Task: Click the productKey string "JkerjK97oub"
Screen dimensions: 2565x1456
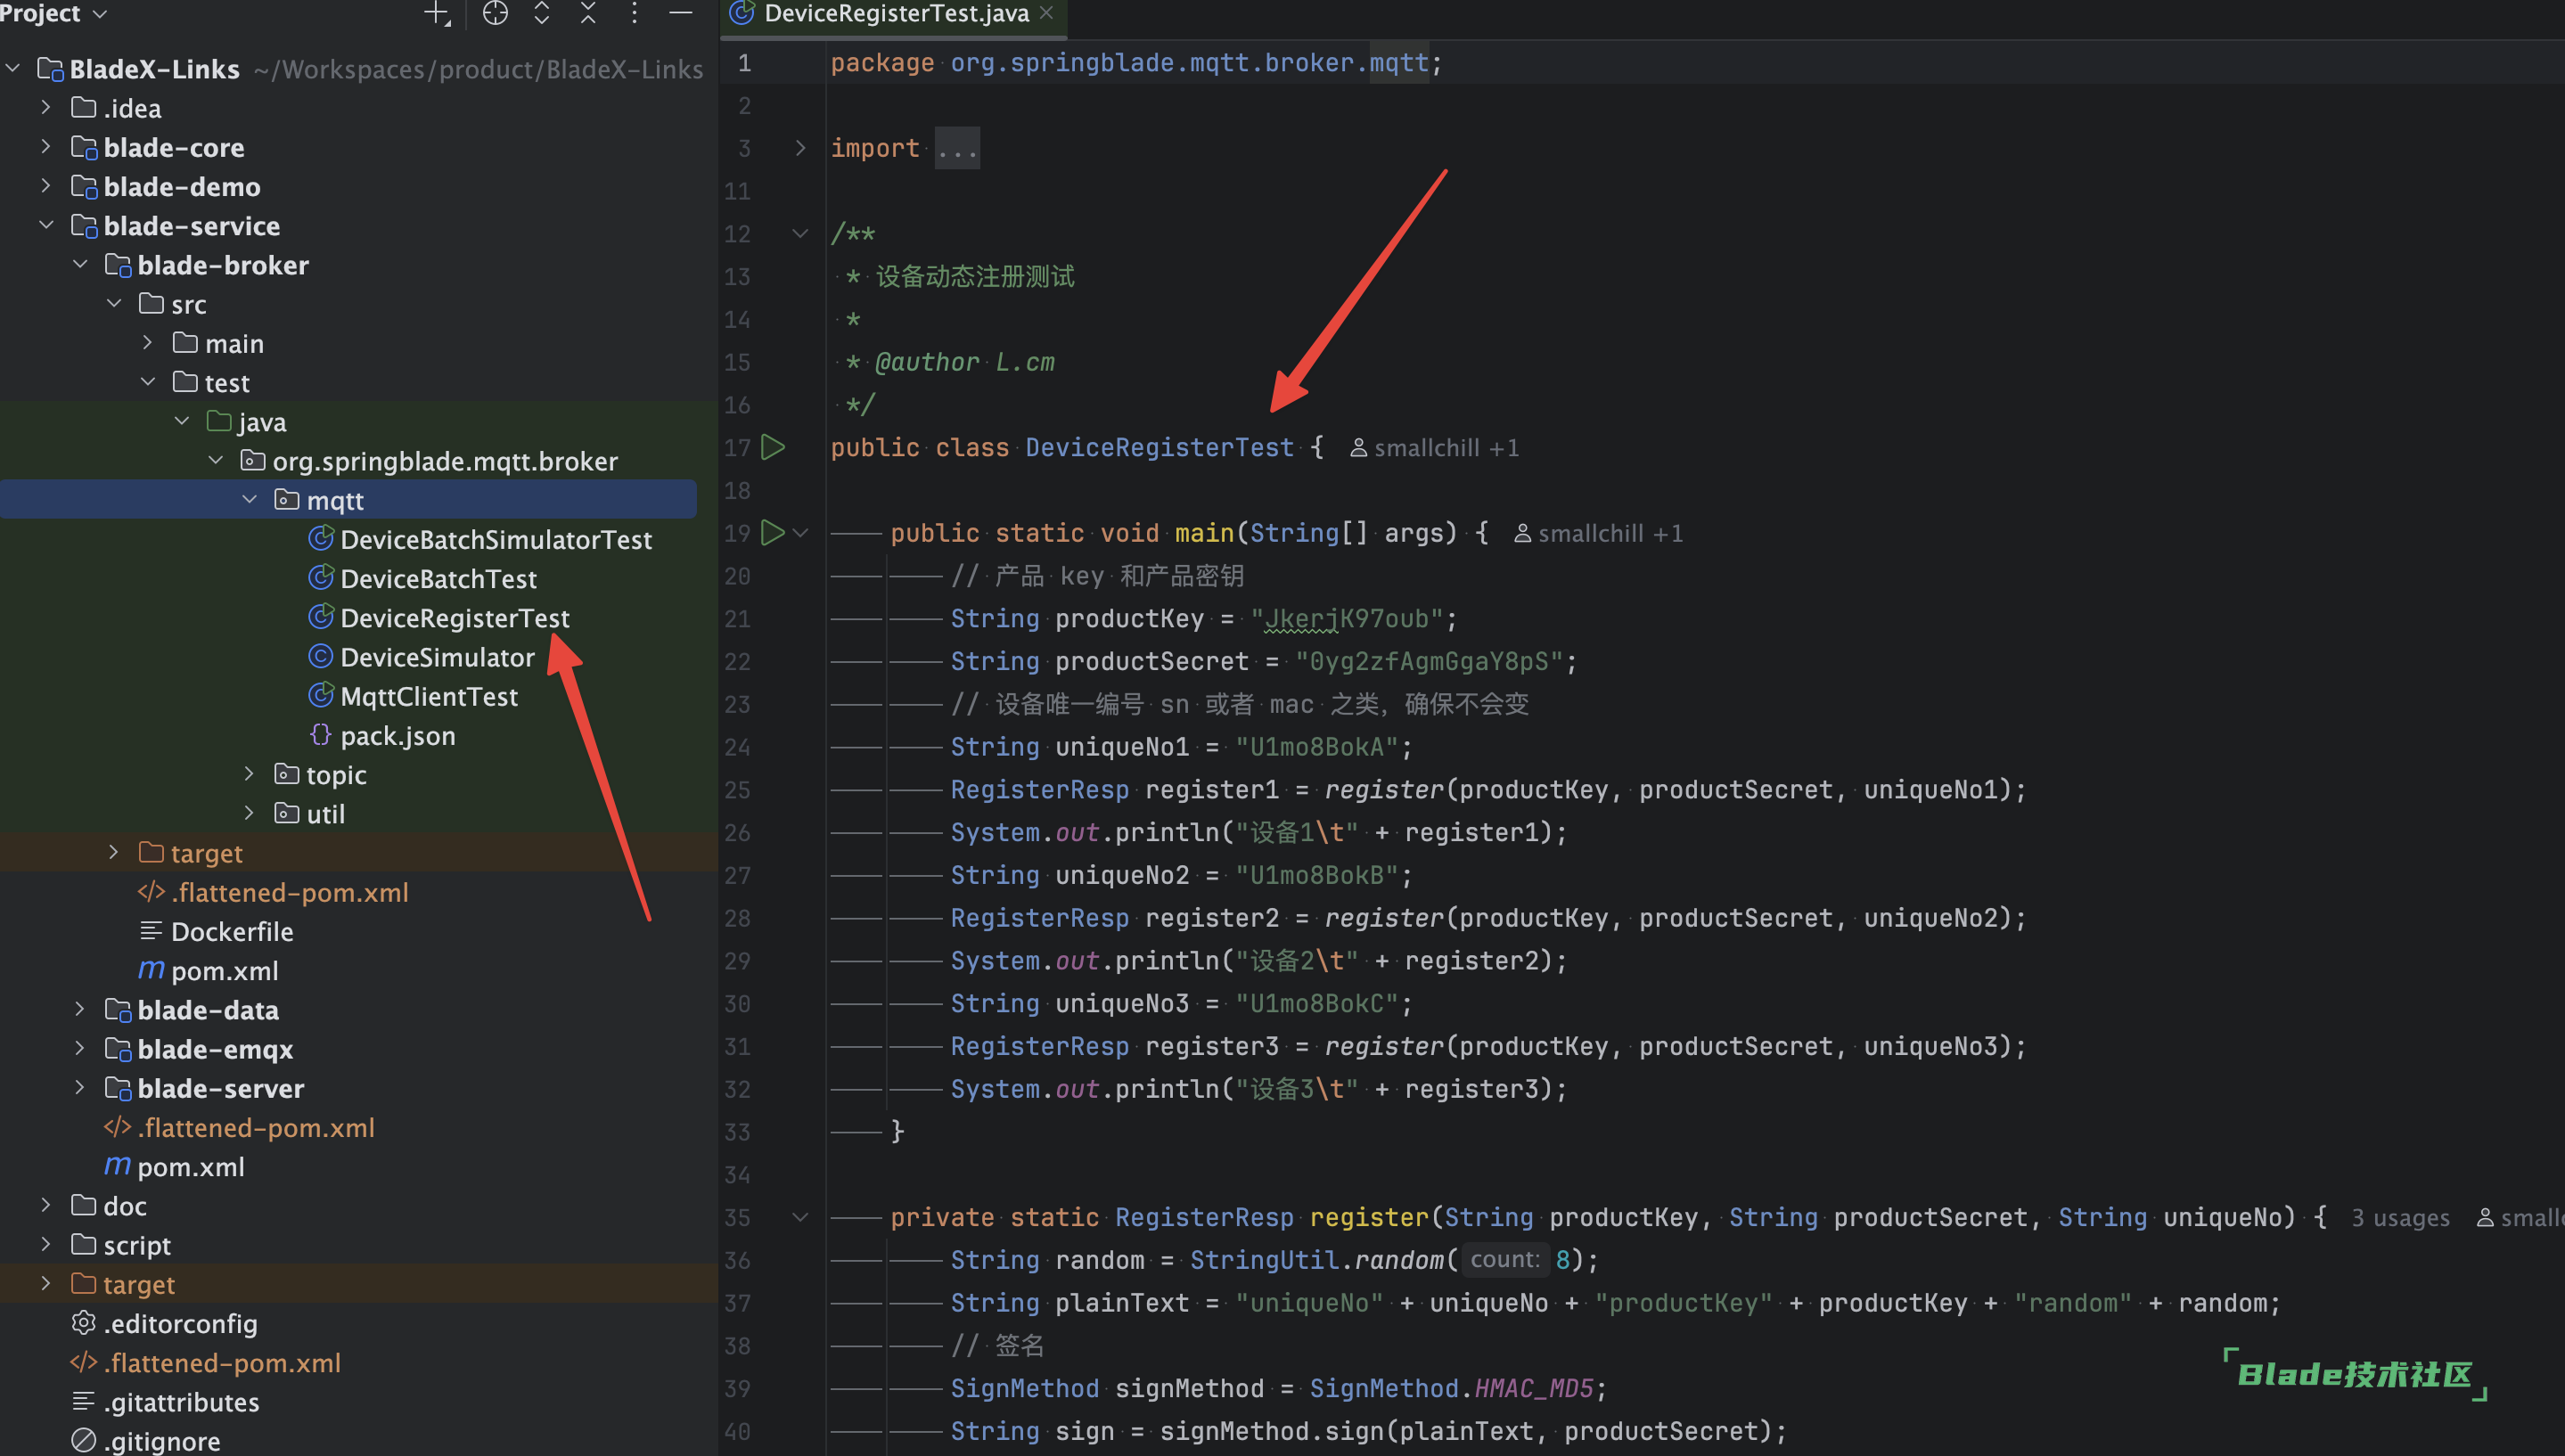Action: (x=1347, y=619)
